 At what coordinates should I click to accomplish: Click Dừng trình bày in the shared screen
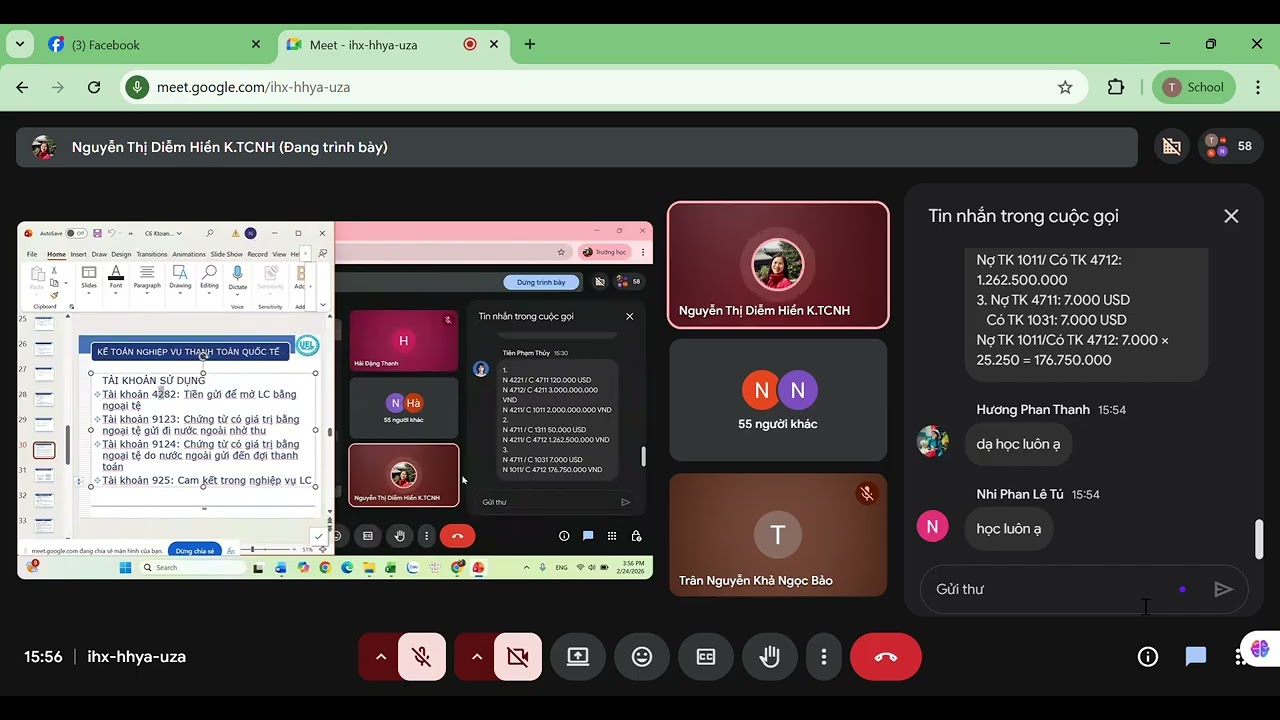541,282
